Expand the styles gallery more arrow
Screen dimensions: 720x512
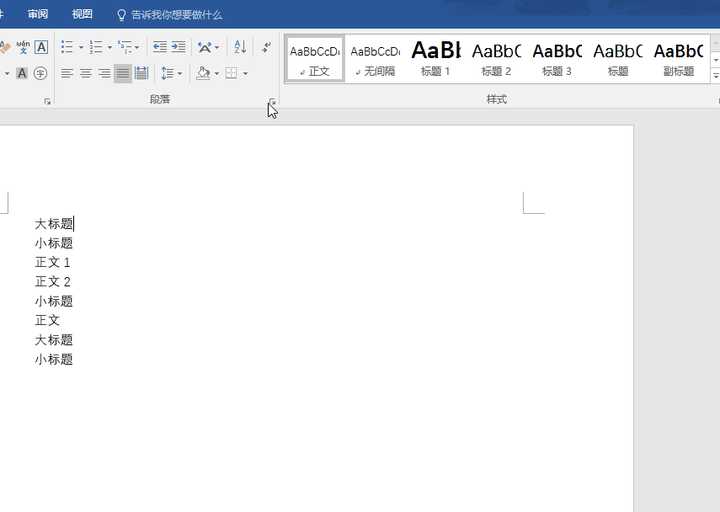tap(716, 75)
